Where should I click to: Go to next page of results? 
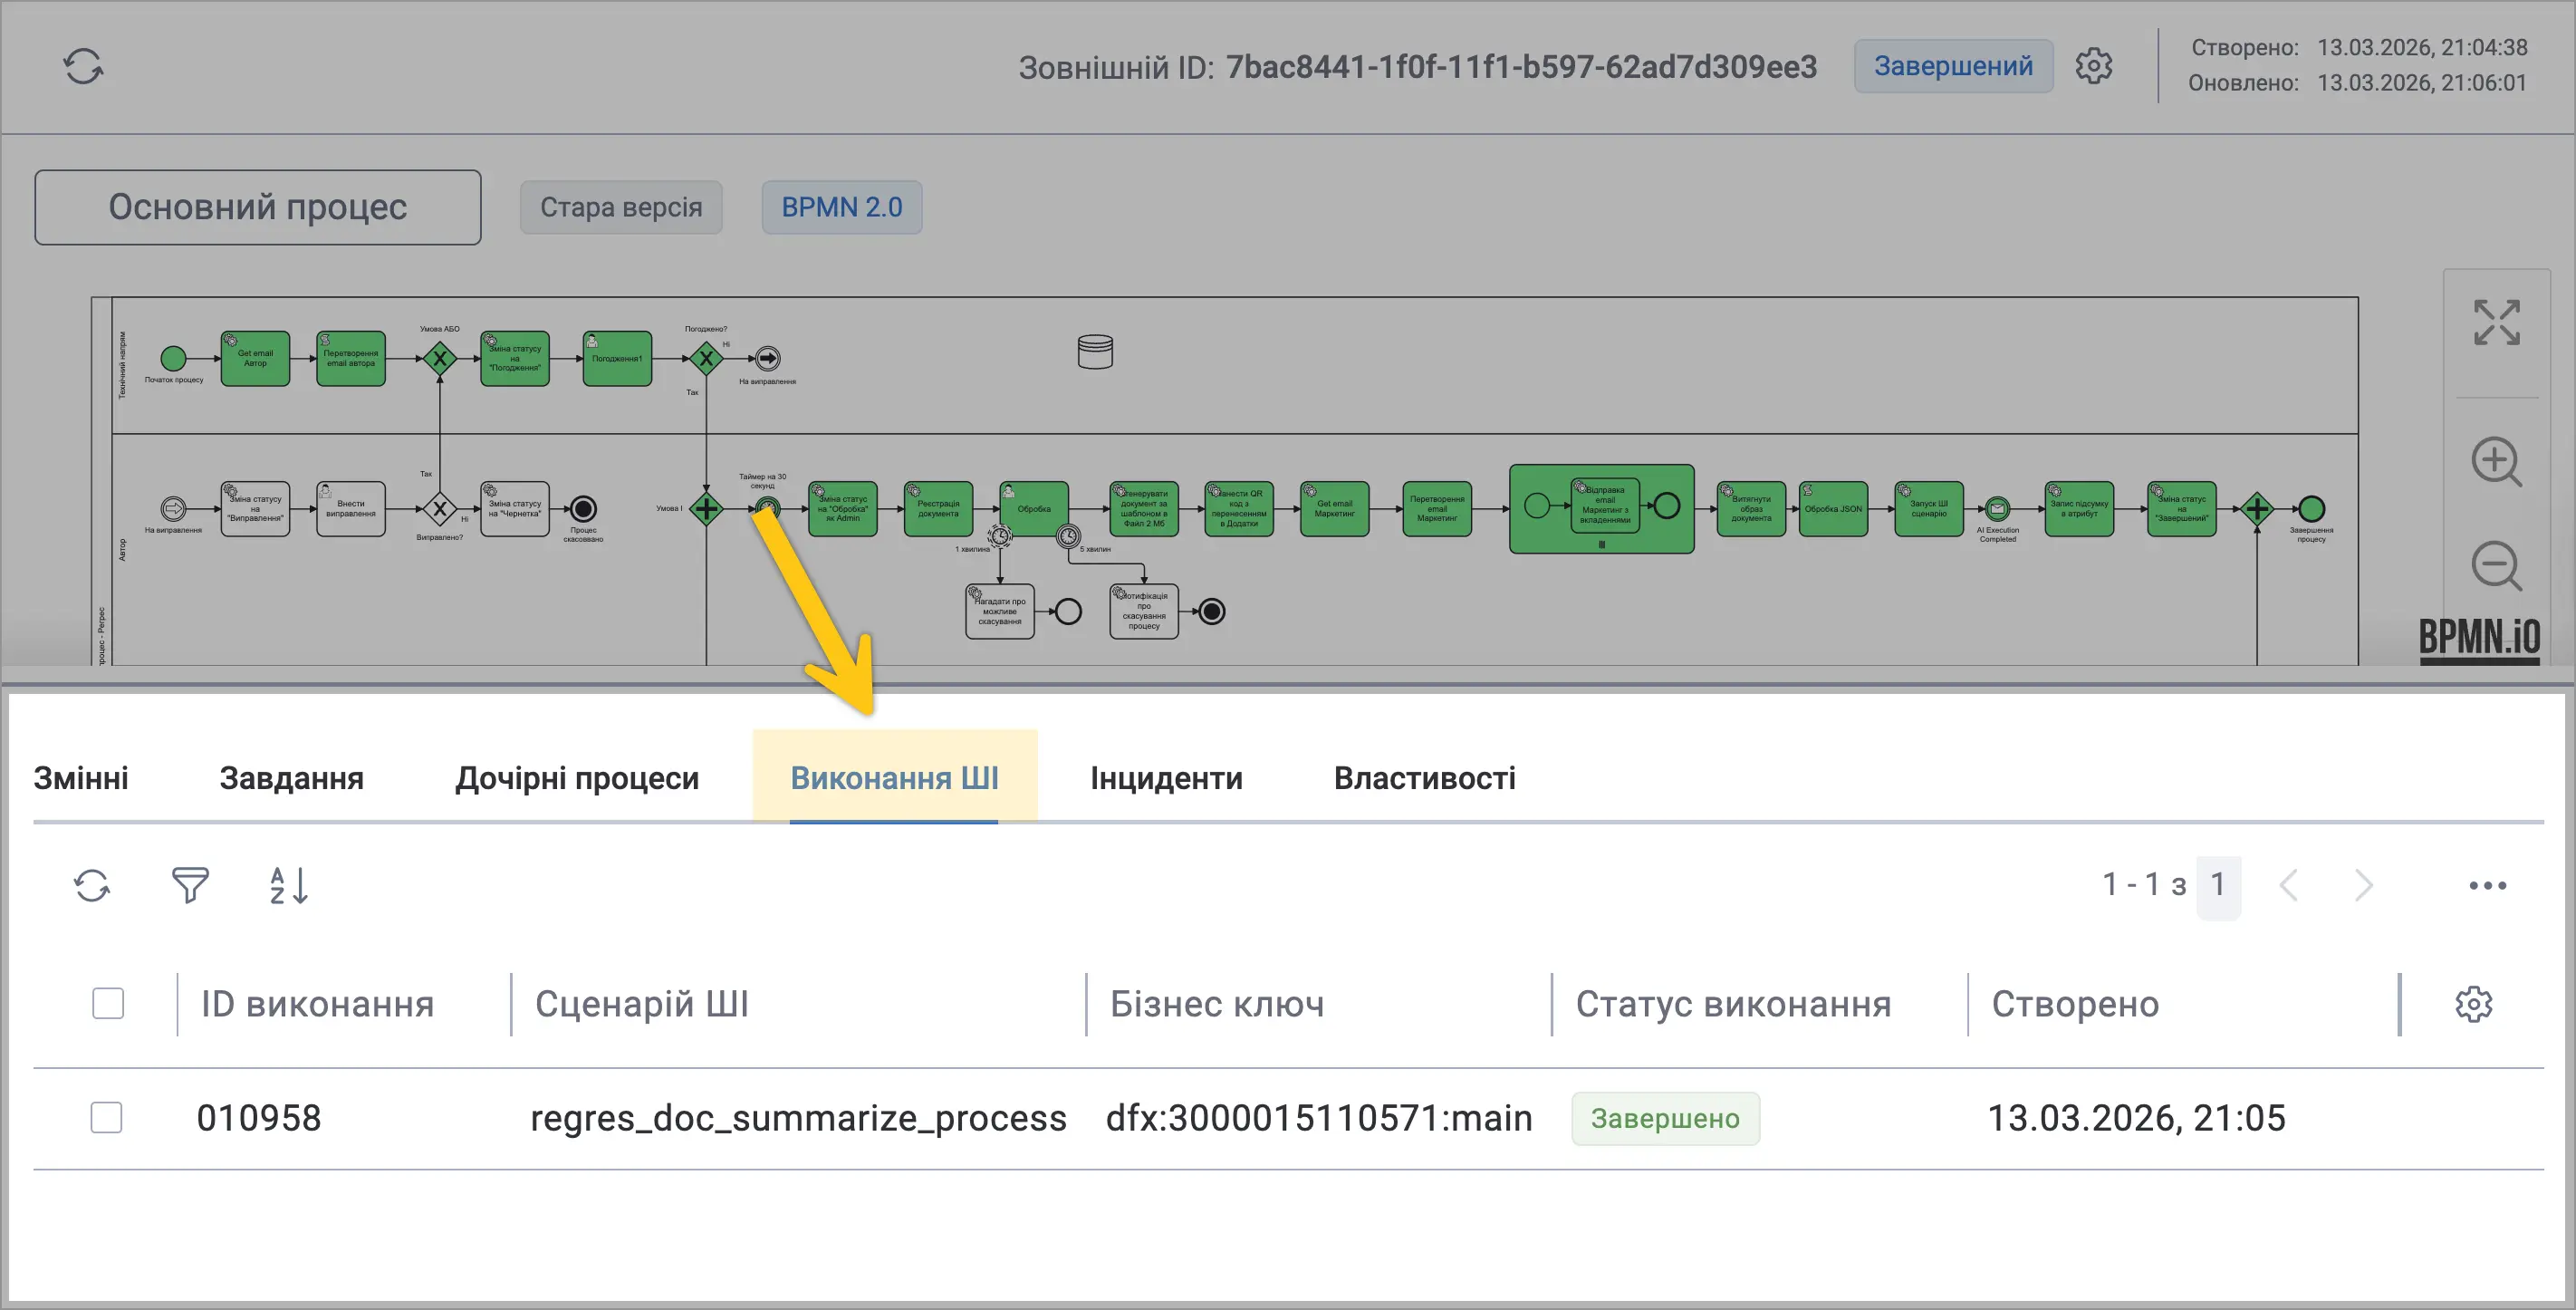[2363, 885]
